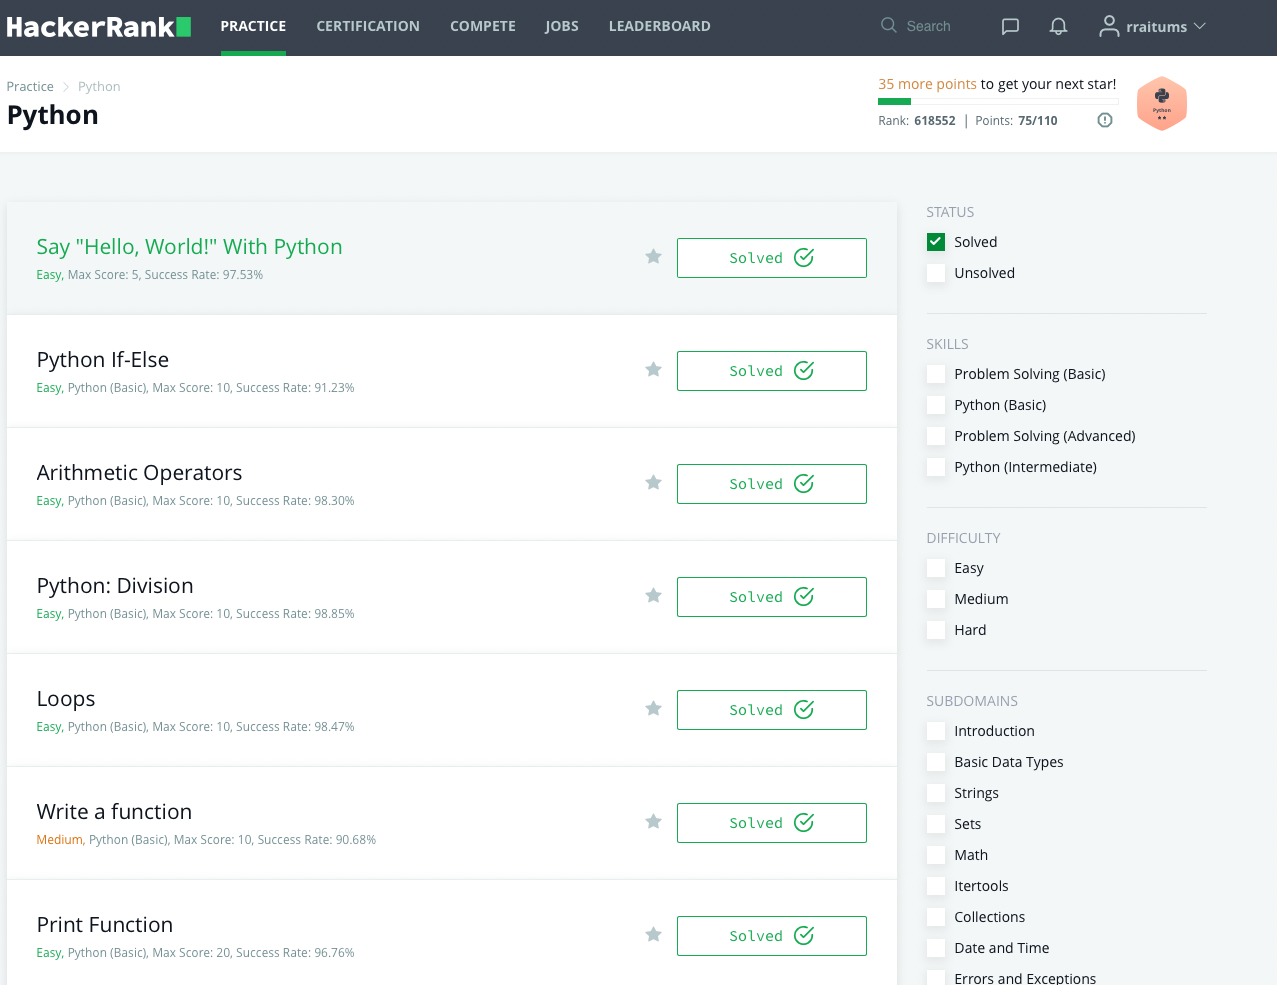Focus the Search input field
This screenshot has width=1277, height=985.
click(x=930, y=27)
